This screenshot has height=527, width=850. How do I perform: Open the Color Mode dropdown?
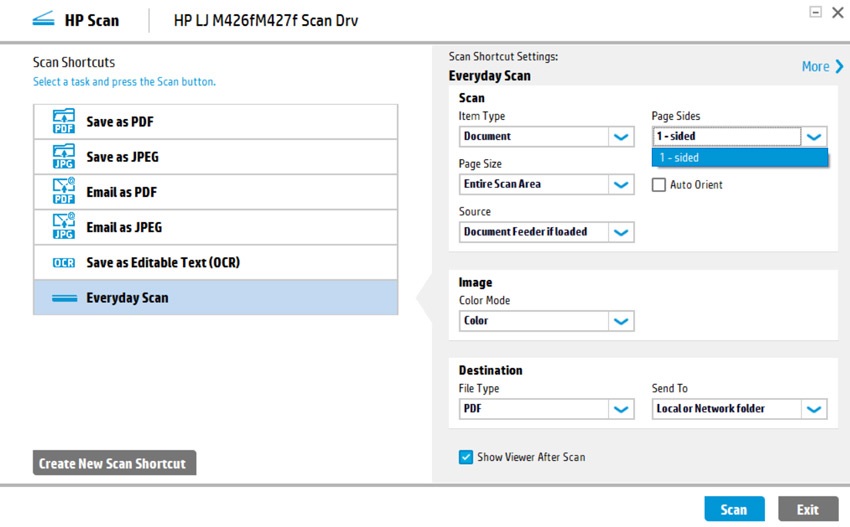point(621,321)
